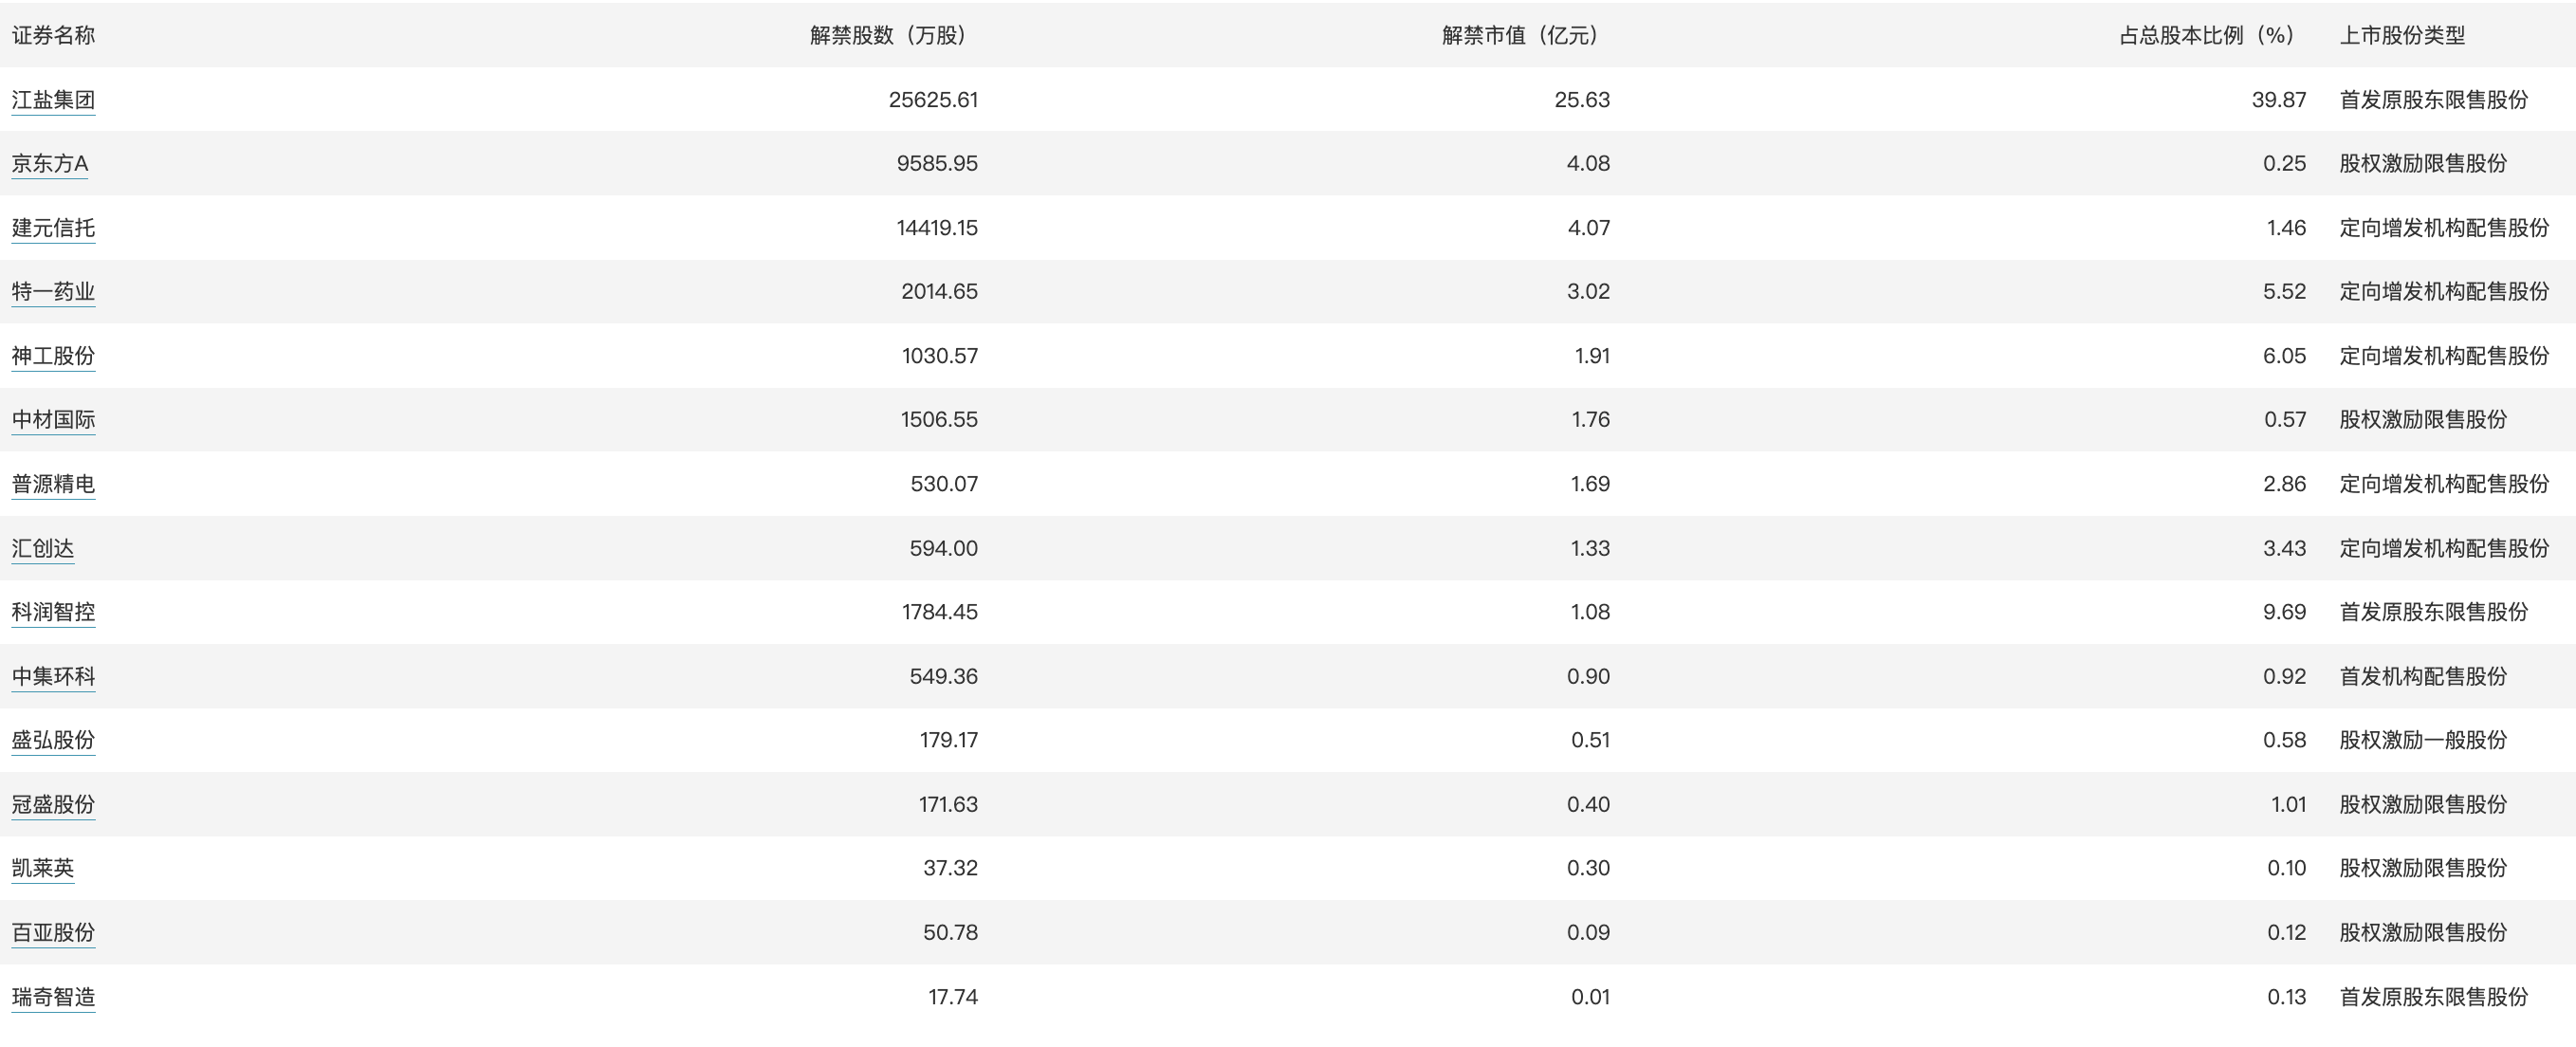Click 定向增发机构配售股份 in the 汇创达 row
This screenshot has height=1047, width=2576.
[x=2444, y=548]
